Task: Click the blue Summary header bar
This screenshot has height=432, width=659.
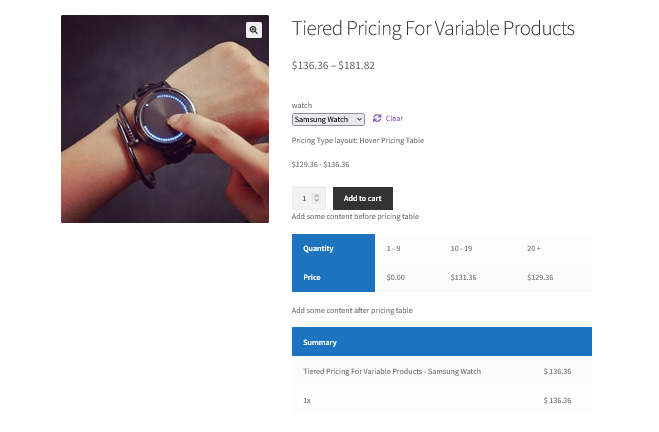Action: click(x=441, y=342)
